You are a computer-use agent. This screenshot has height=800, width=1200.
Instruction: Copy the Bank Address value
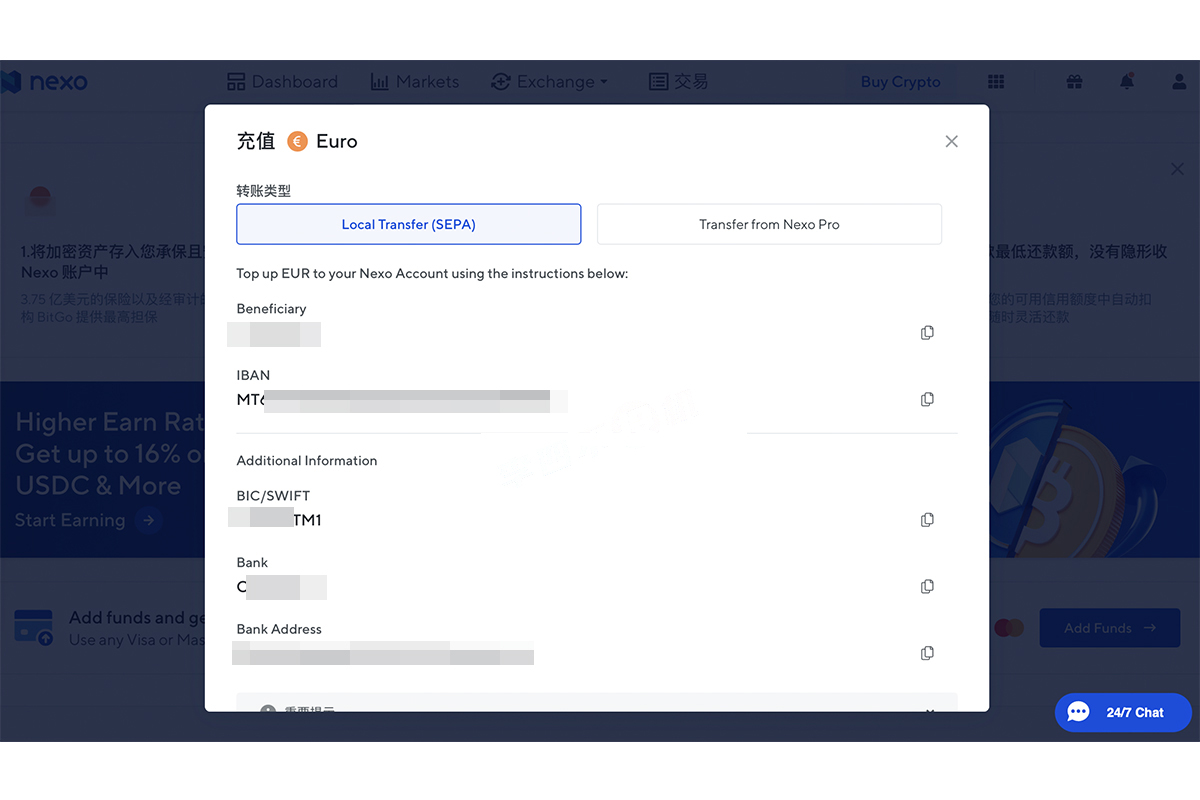coord(927,653)
